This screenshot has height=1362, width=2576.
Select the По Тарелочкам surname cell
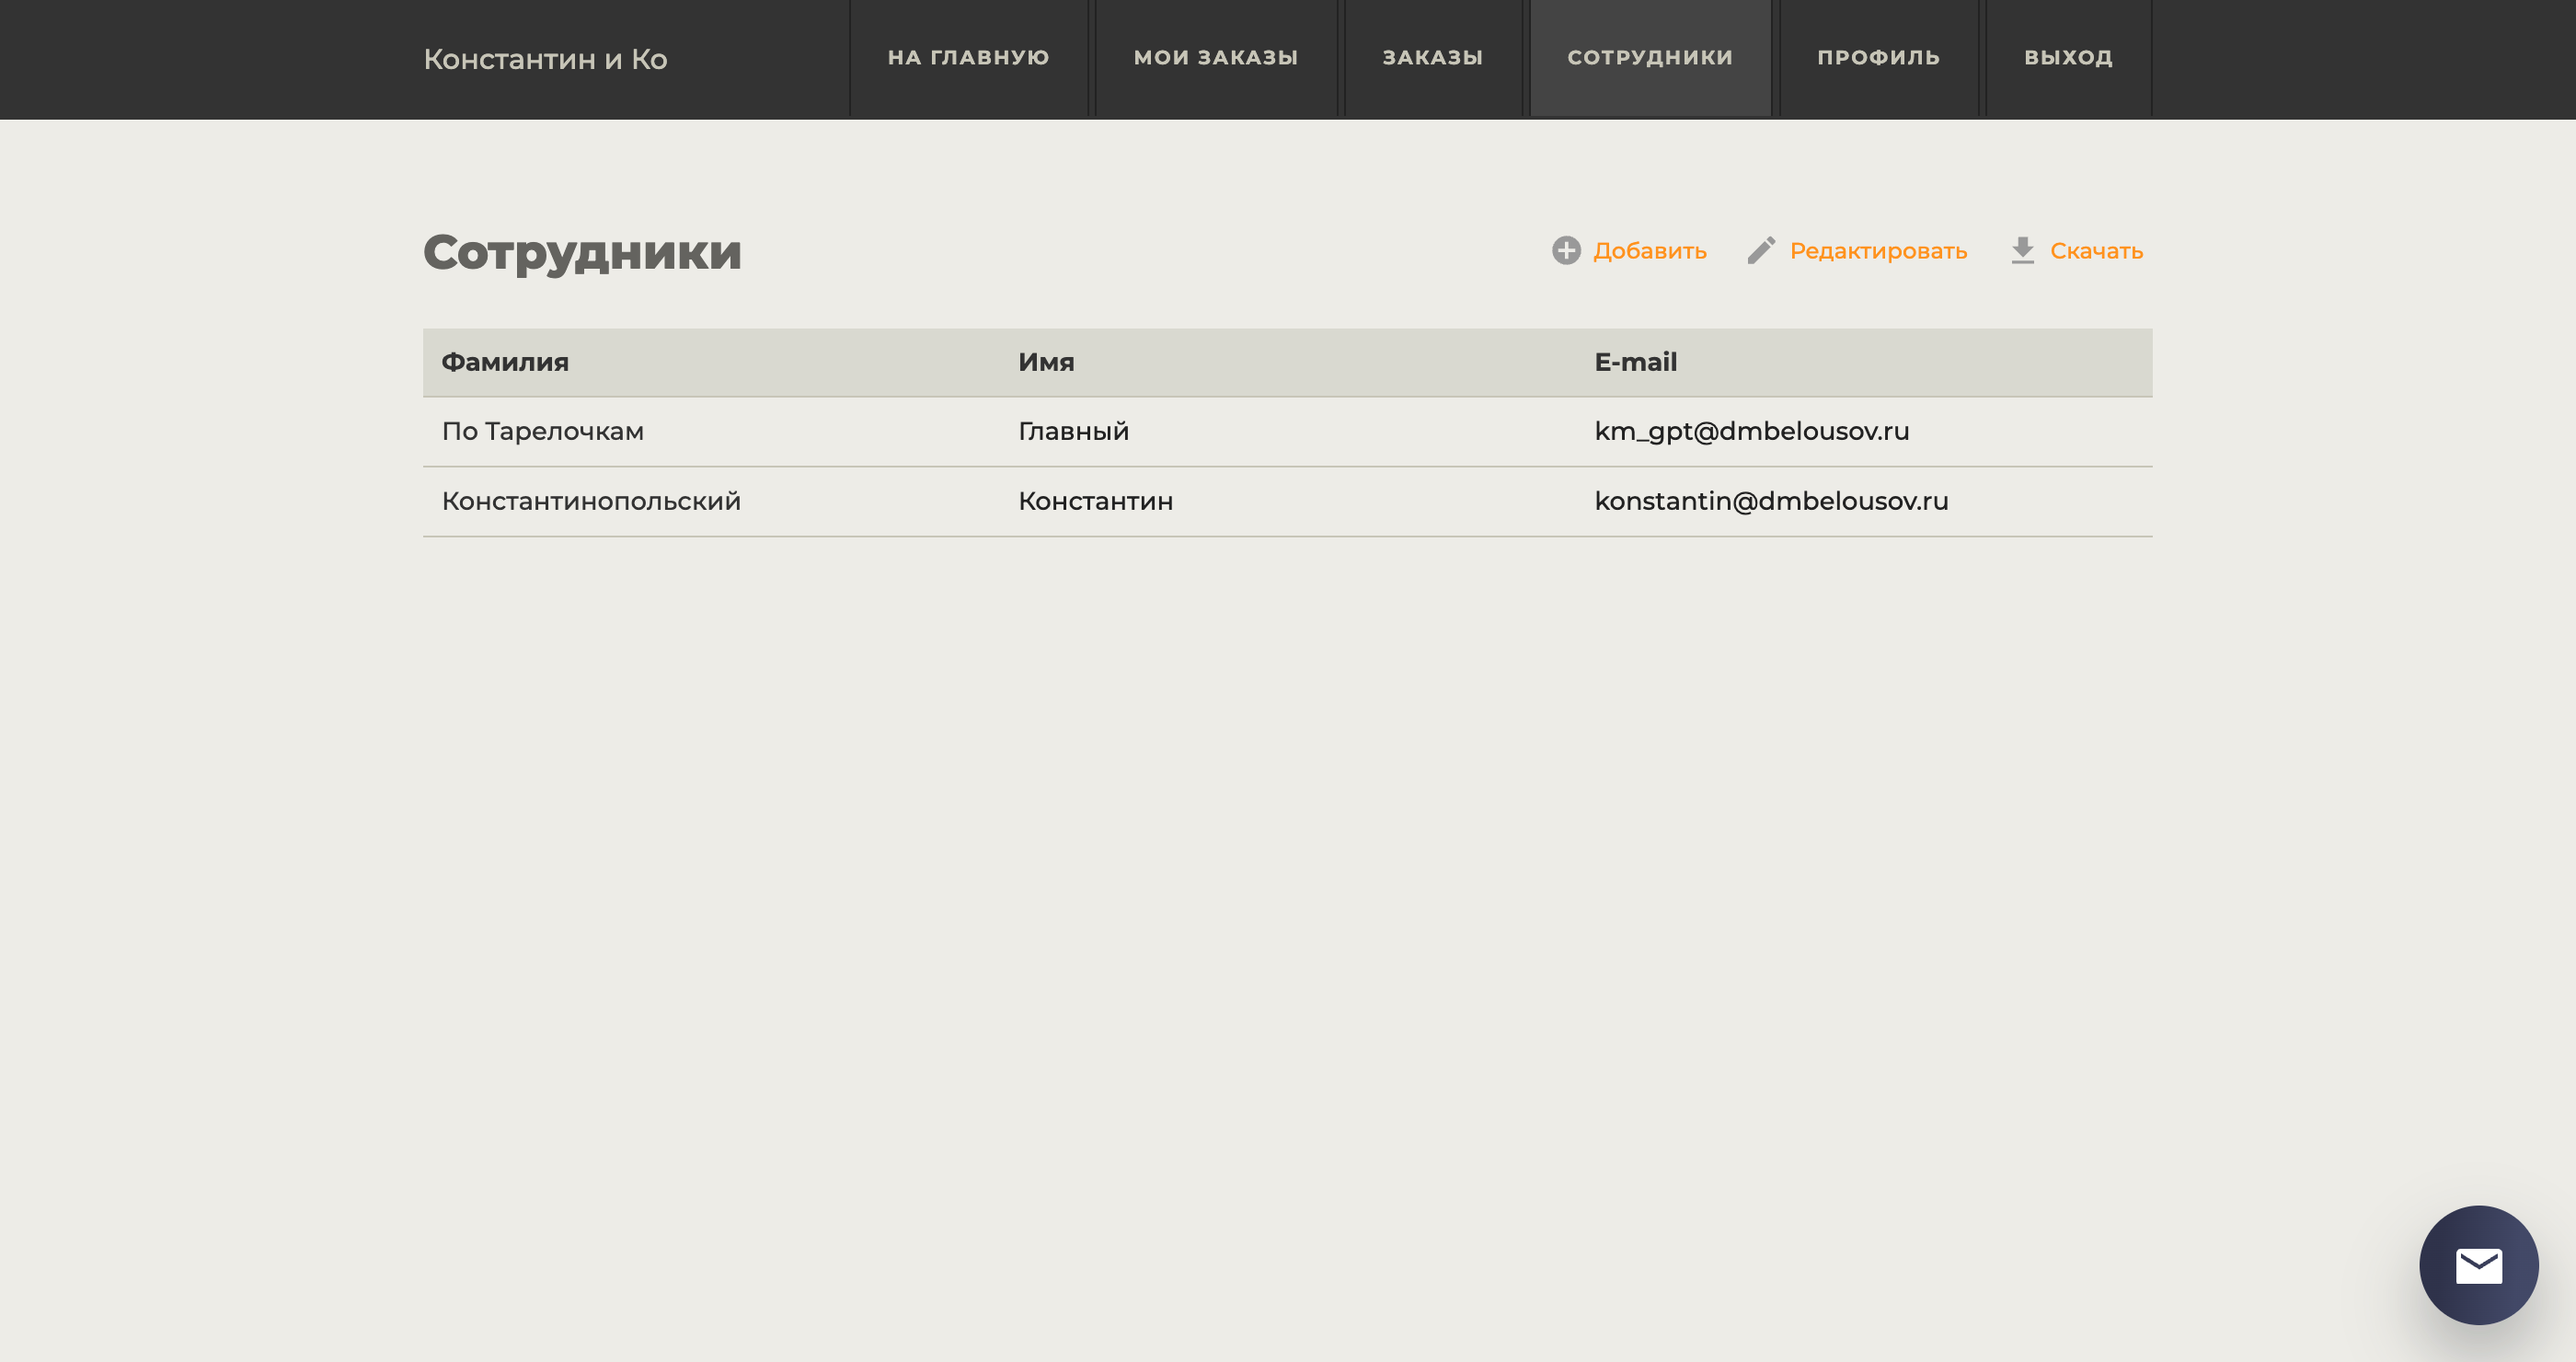[542, 431]
